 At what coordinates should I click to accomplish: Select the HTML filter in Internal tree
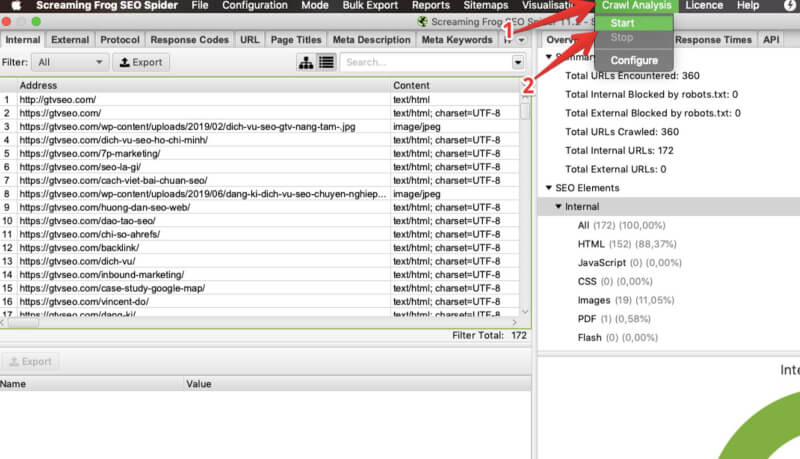tap(627, 244)
